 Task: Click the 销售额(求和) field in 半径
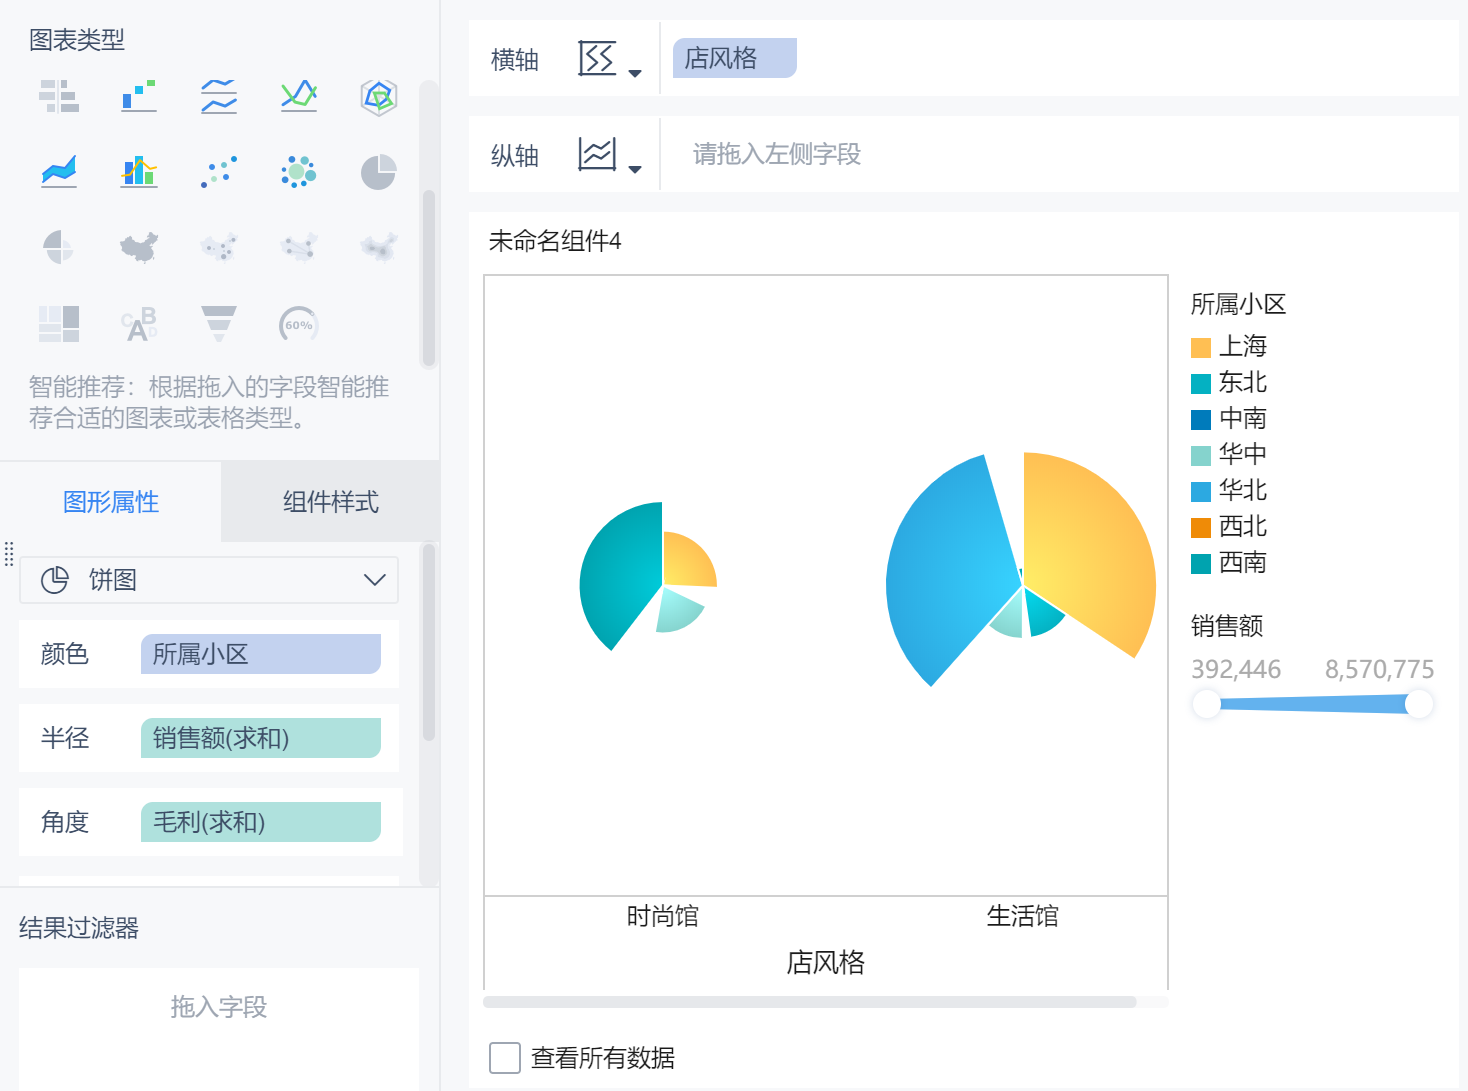click(261, 738)
